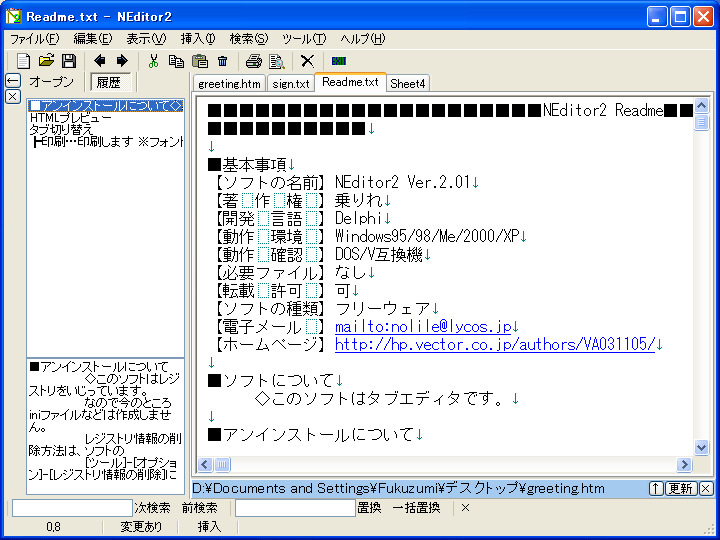Screen dimensions: 720x540
Task: Go back with the left arrow icon
Action: [x=99, y=61]
